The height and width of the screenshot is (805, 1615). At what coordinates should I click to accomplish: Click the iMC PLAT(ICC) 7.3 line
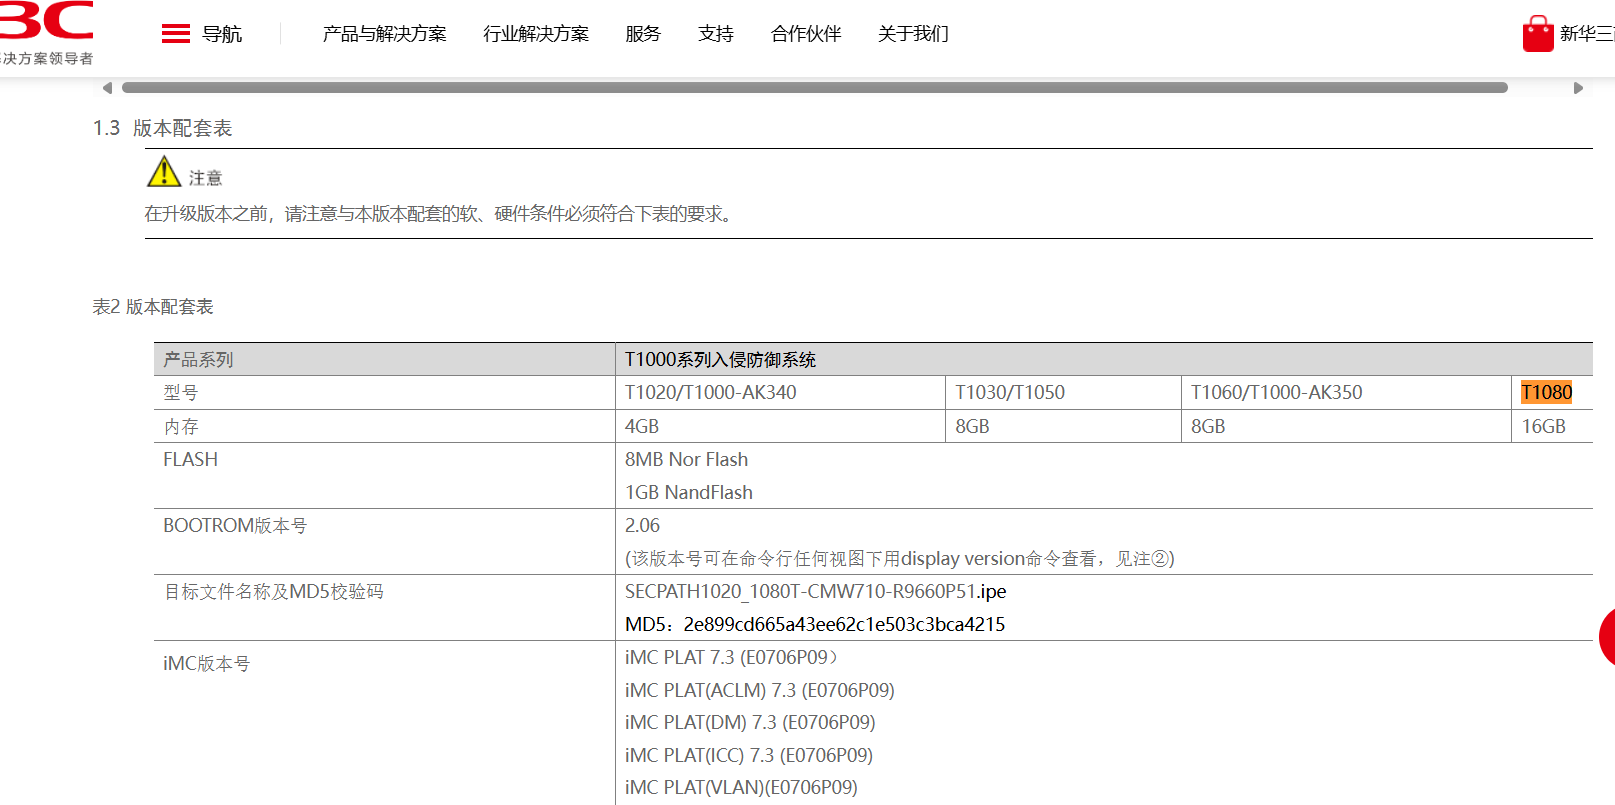(x=749, y=755)
